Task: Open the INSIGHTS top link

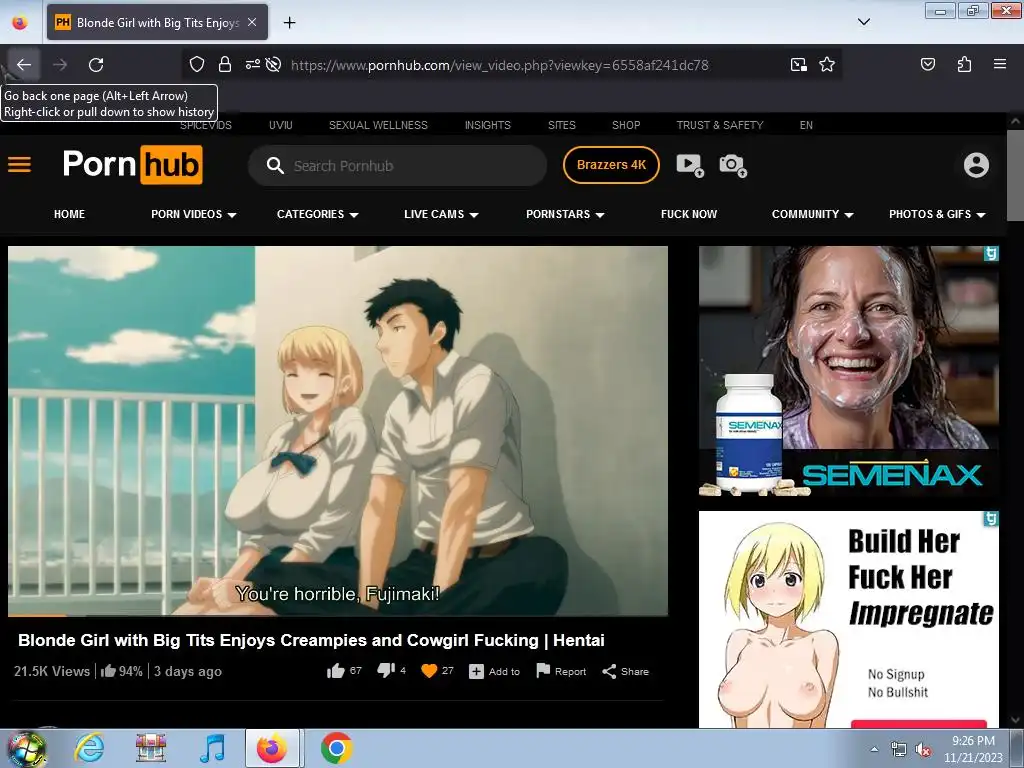Action: click(x=488, y=125)
